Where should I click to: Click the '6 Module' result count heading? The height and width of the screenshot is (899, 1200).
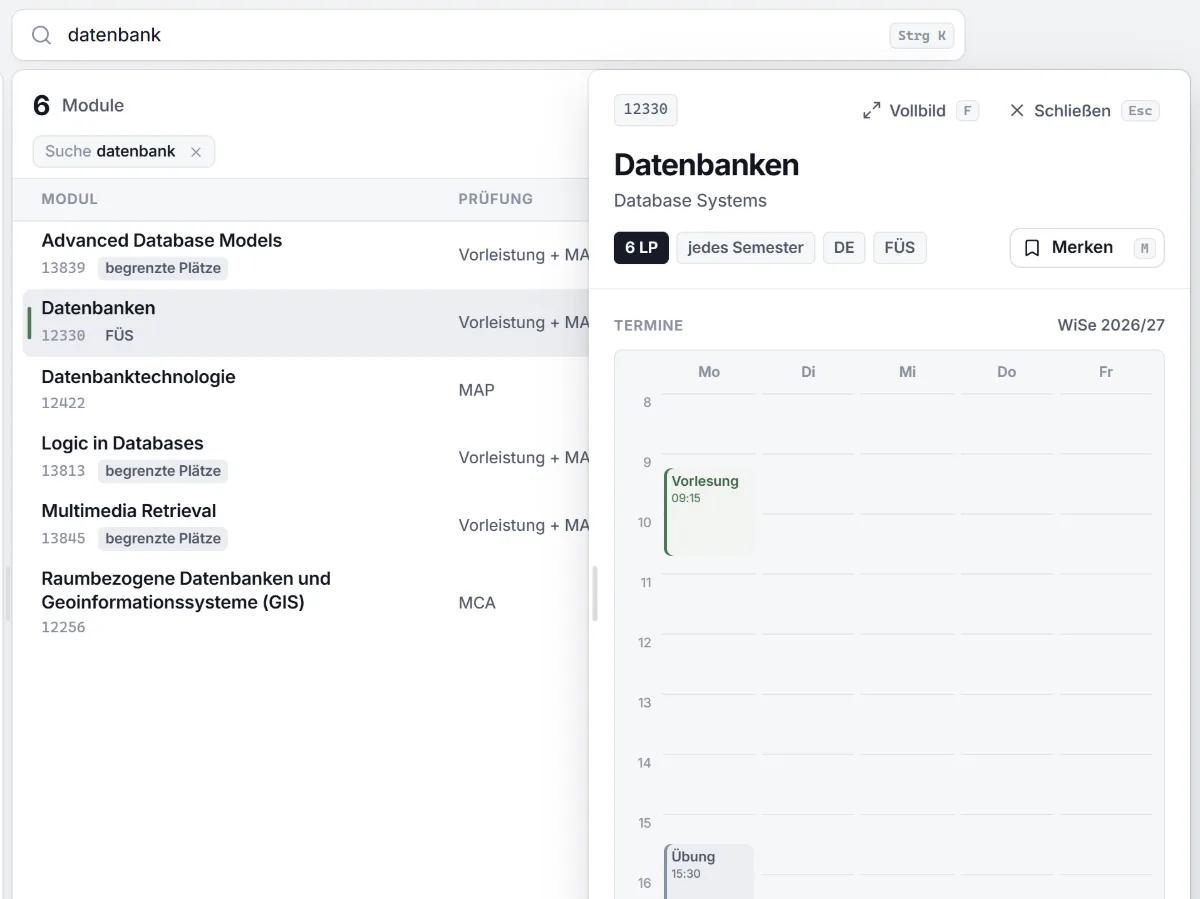pyautogui.click(x=79, y=105)
